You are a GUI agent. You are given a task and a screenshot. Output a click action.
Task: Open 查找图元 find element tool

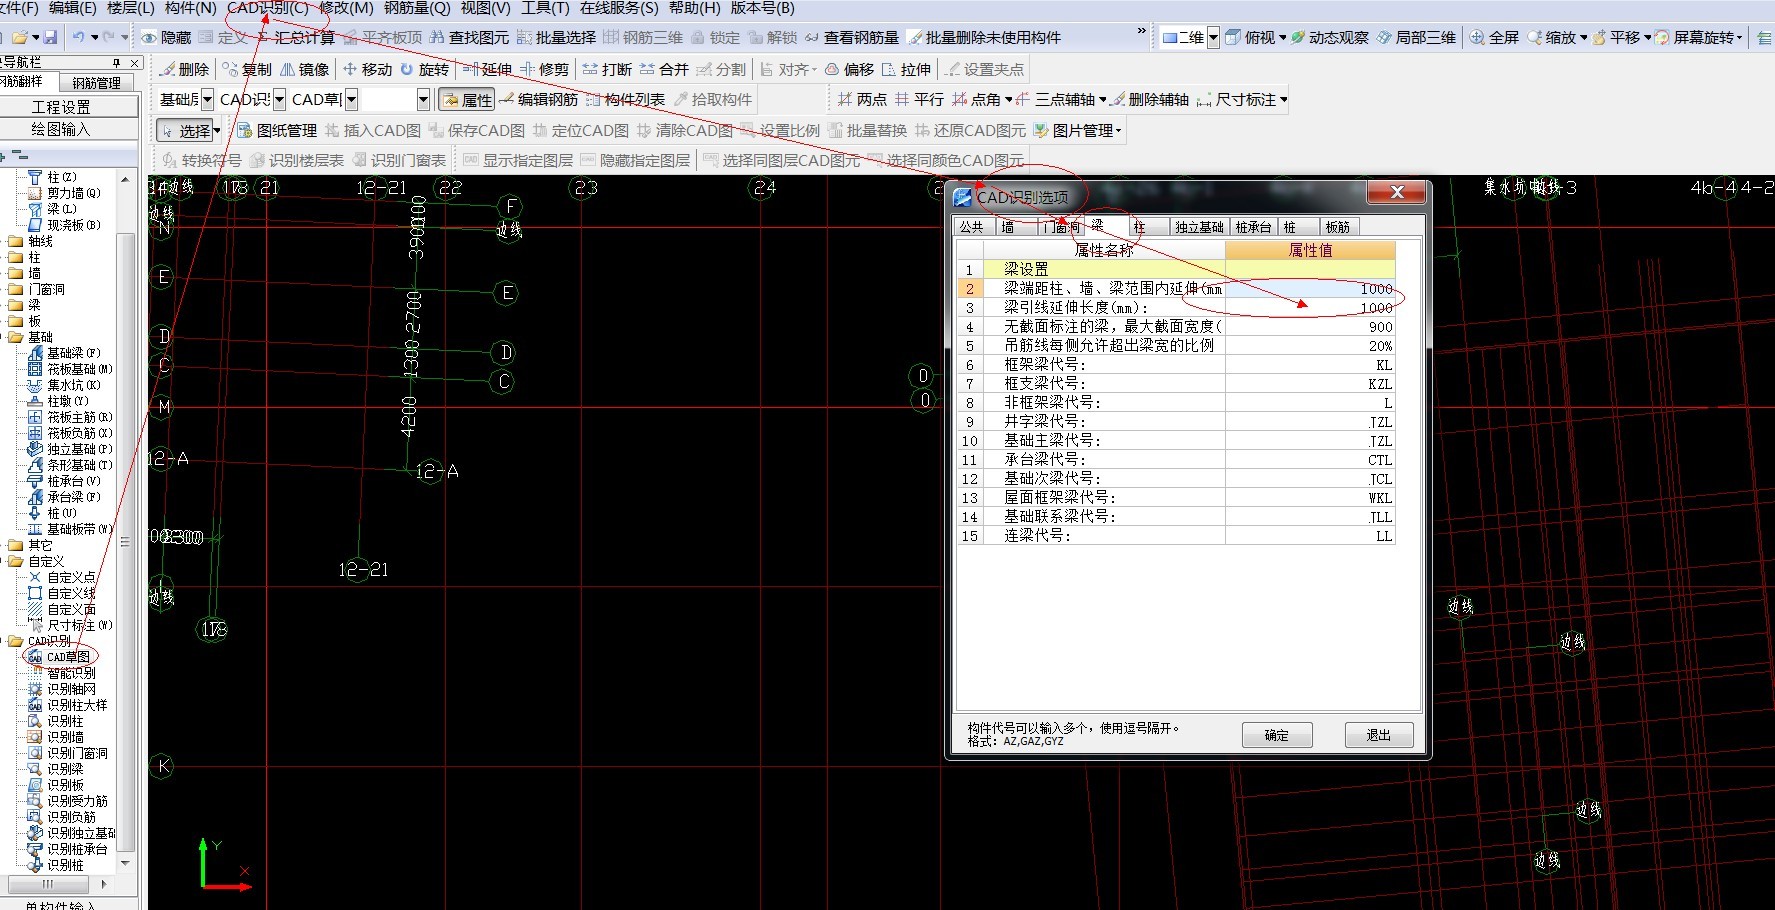click(x=469, y=38)
